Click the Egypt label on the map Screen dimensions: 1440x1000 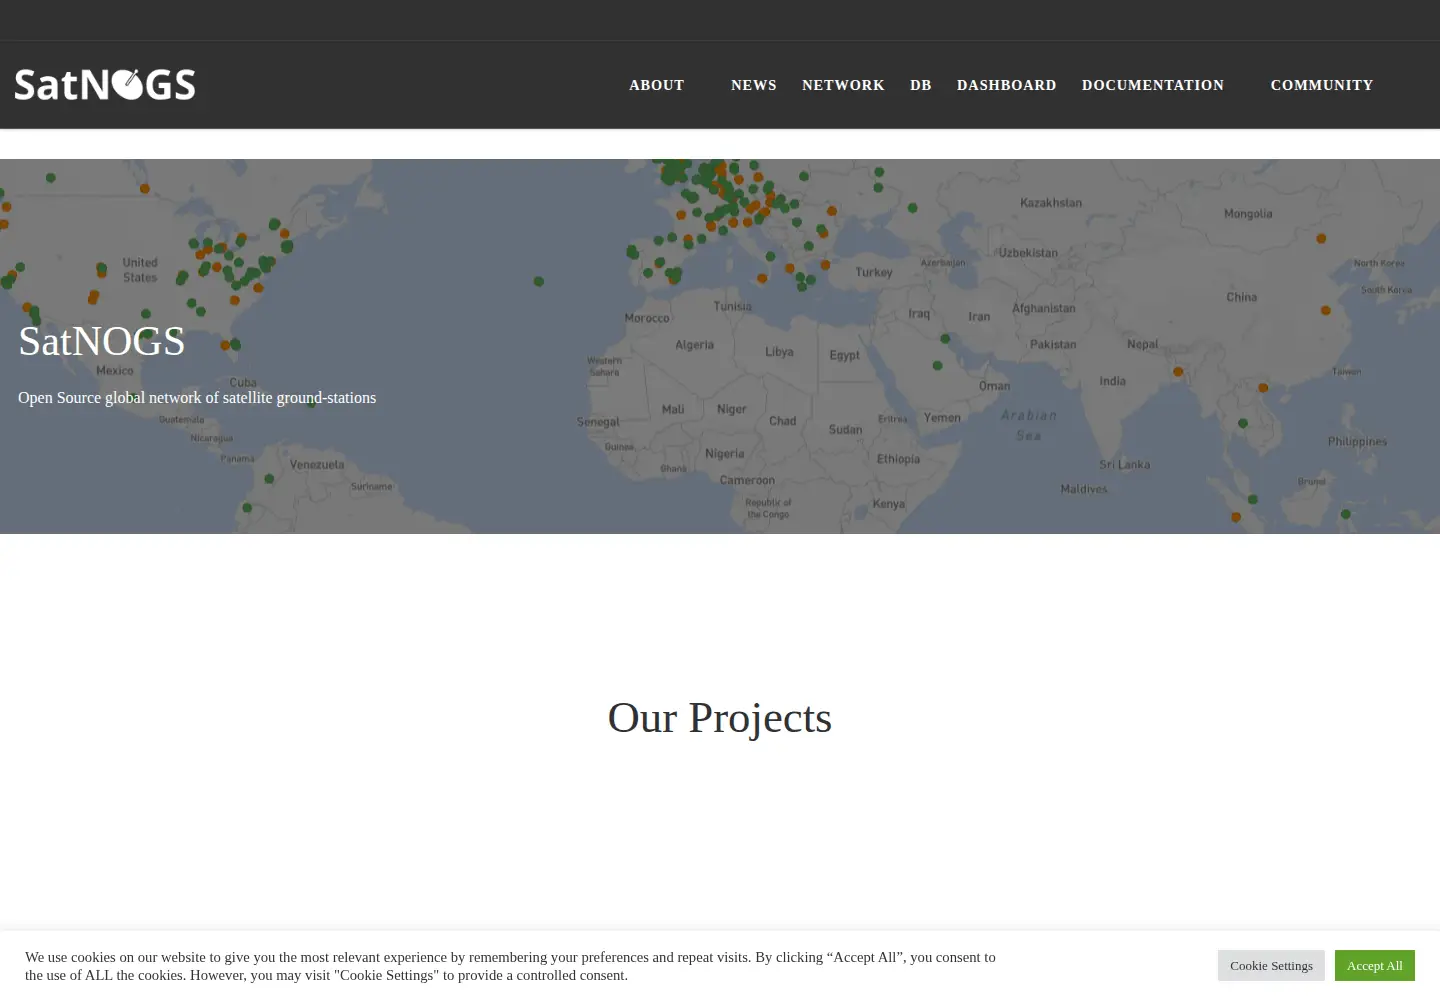[x=844, y=355]
